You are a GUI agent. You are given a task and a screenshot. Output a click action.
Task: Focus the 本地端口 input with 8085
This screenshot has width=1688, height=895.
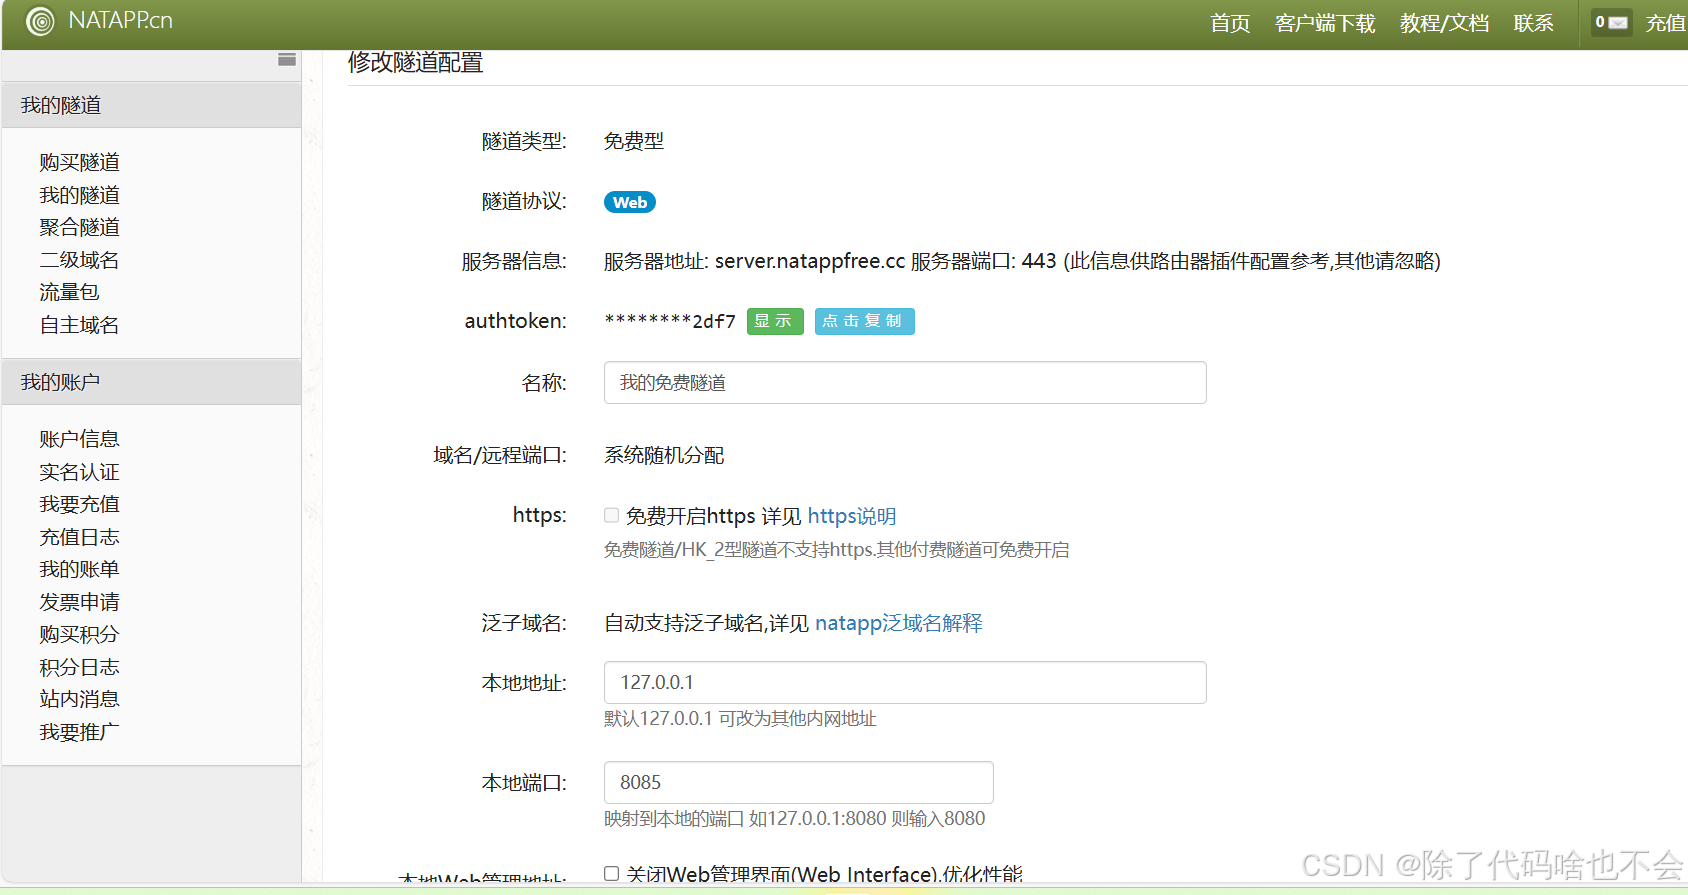tap(799, 782)
